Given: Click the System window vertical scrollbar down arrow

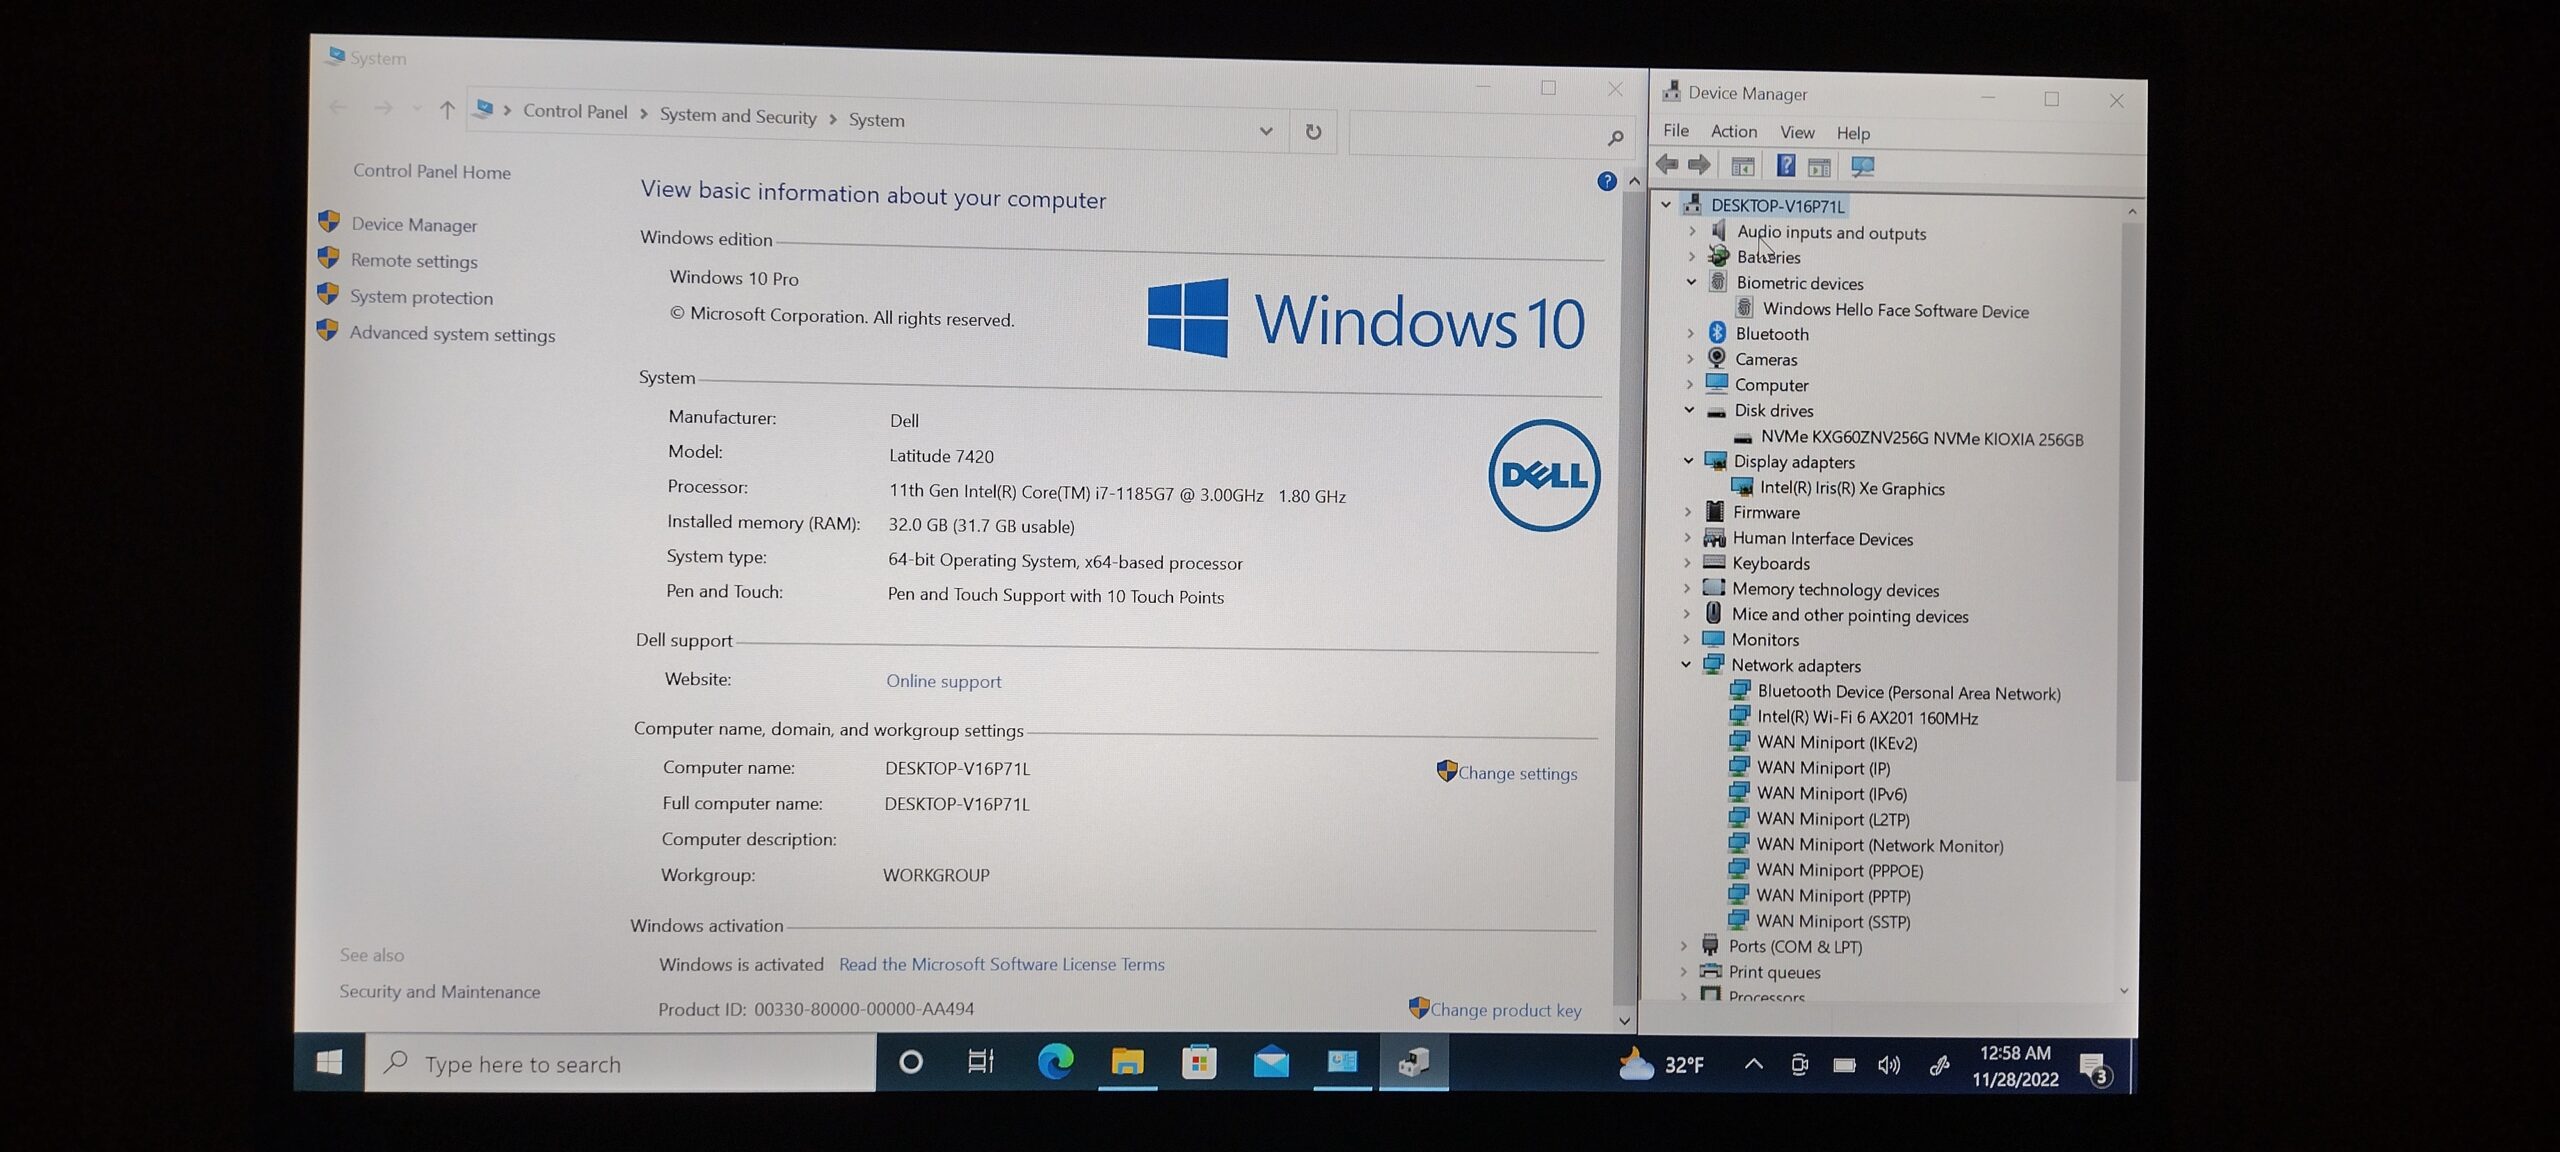Looking at the screenshot, I should (x=1624, y=1021).
